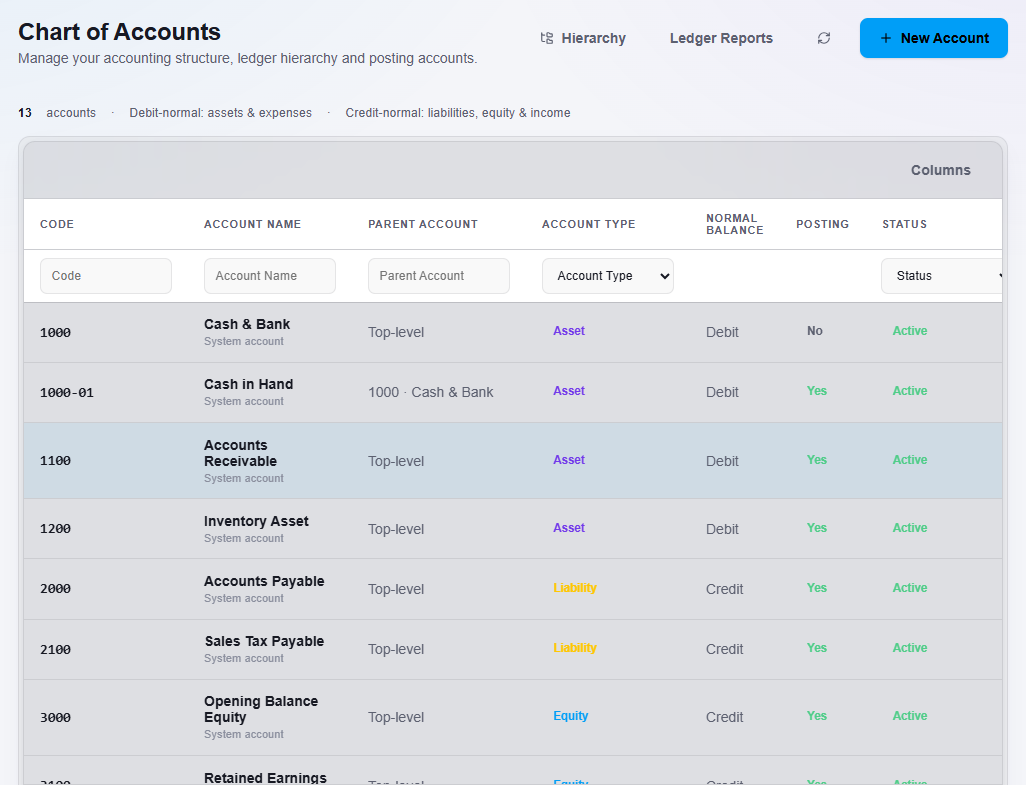Sort by the ACCOUNT NAME column header
The height and width of the screenshot is (785, 1026).
[253, 224]
